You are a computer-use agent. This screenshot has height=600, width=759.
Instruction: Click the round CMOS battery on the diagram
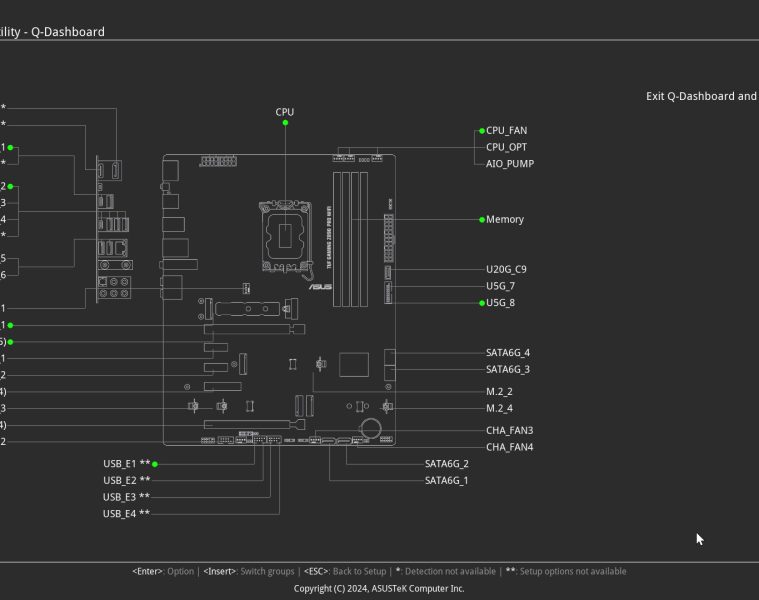[x=371, y=428]
